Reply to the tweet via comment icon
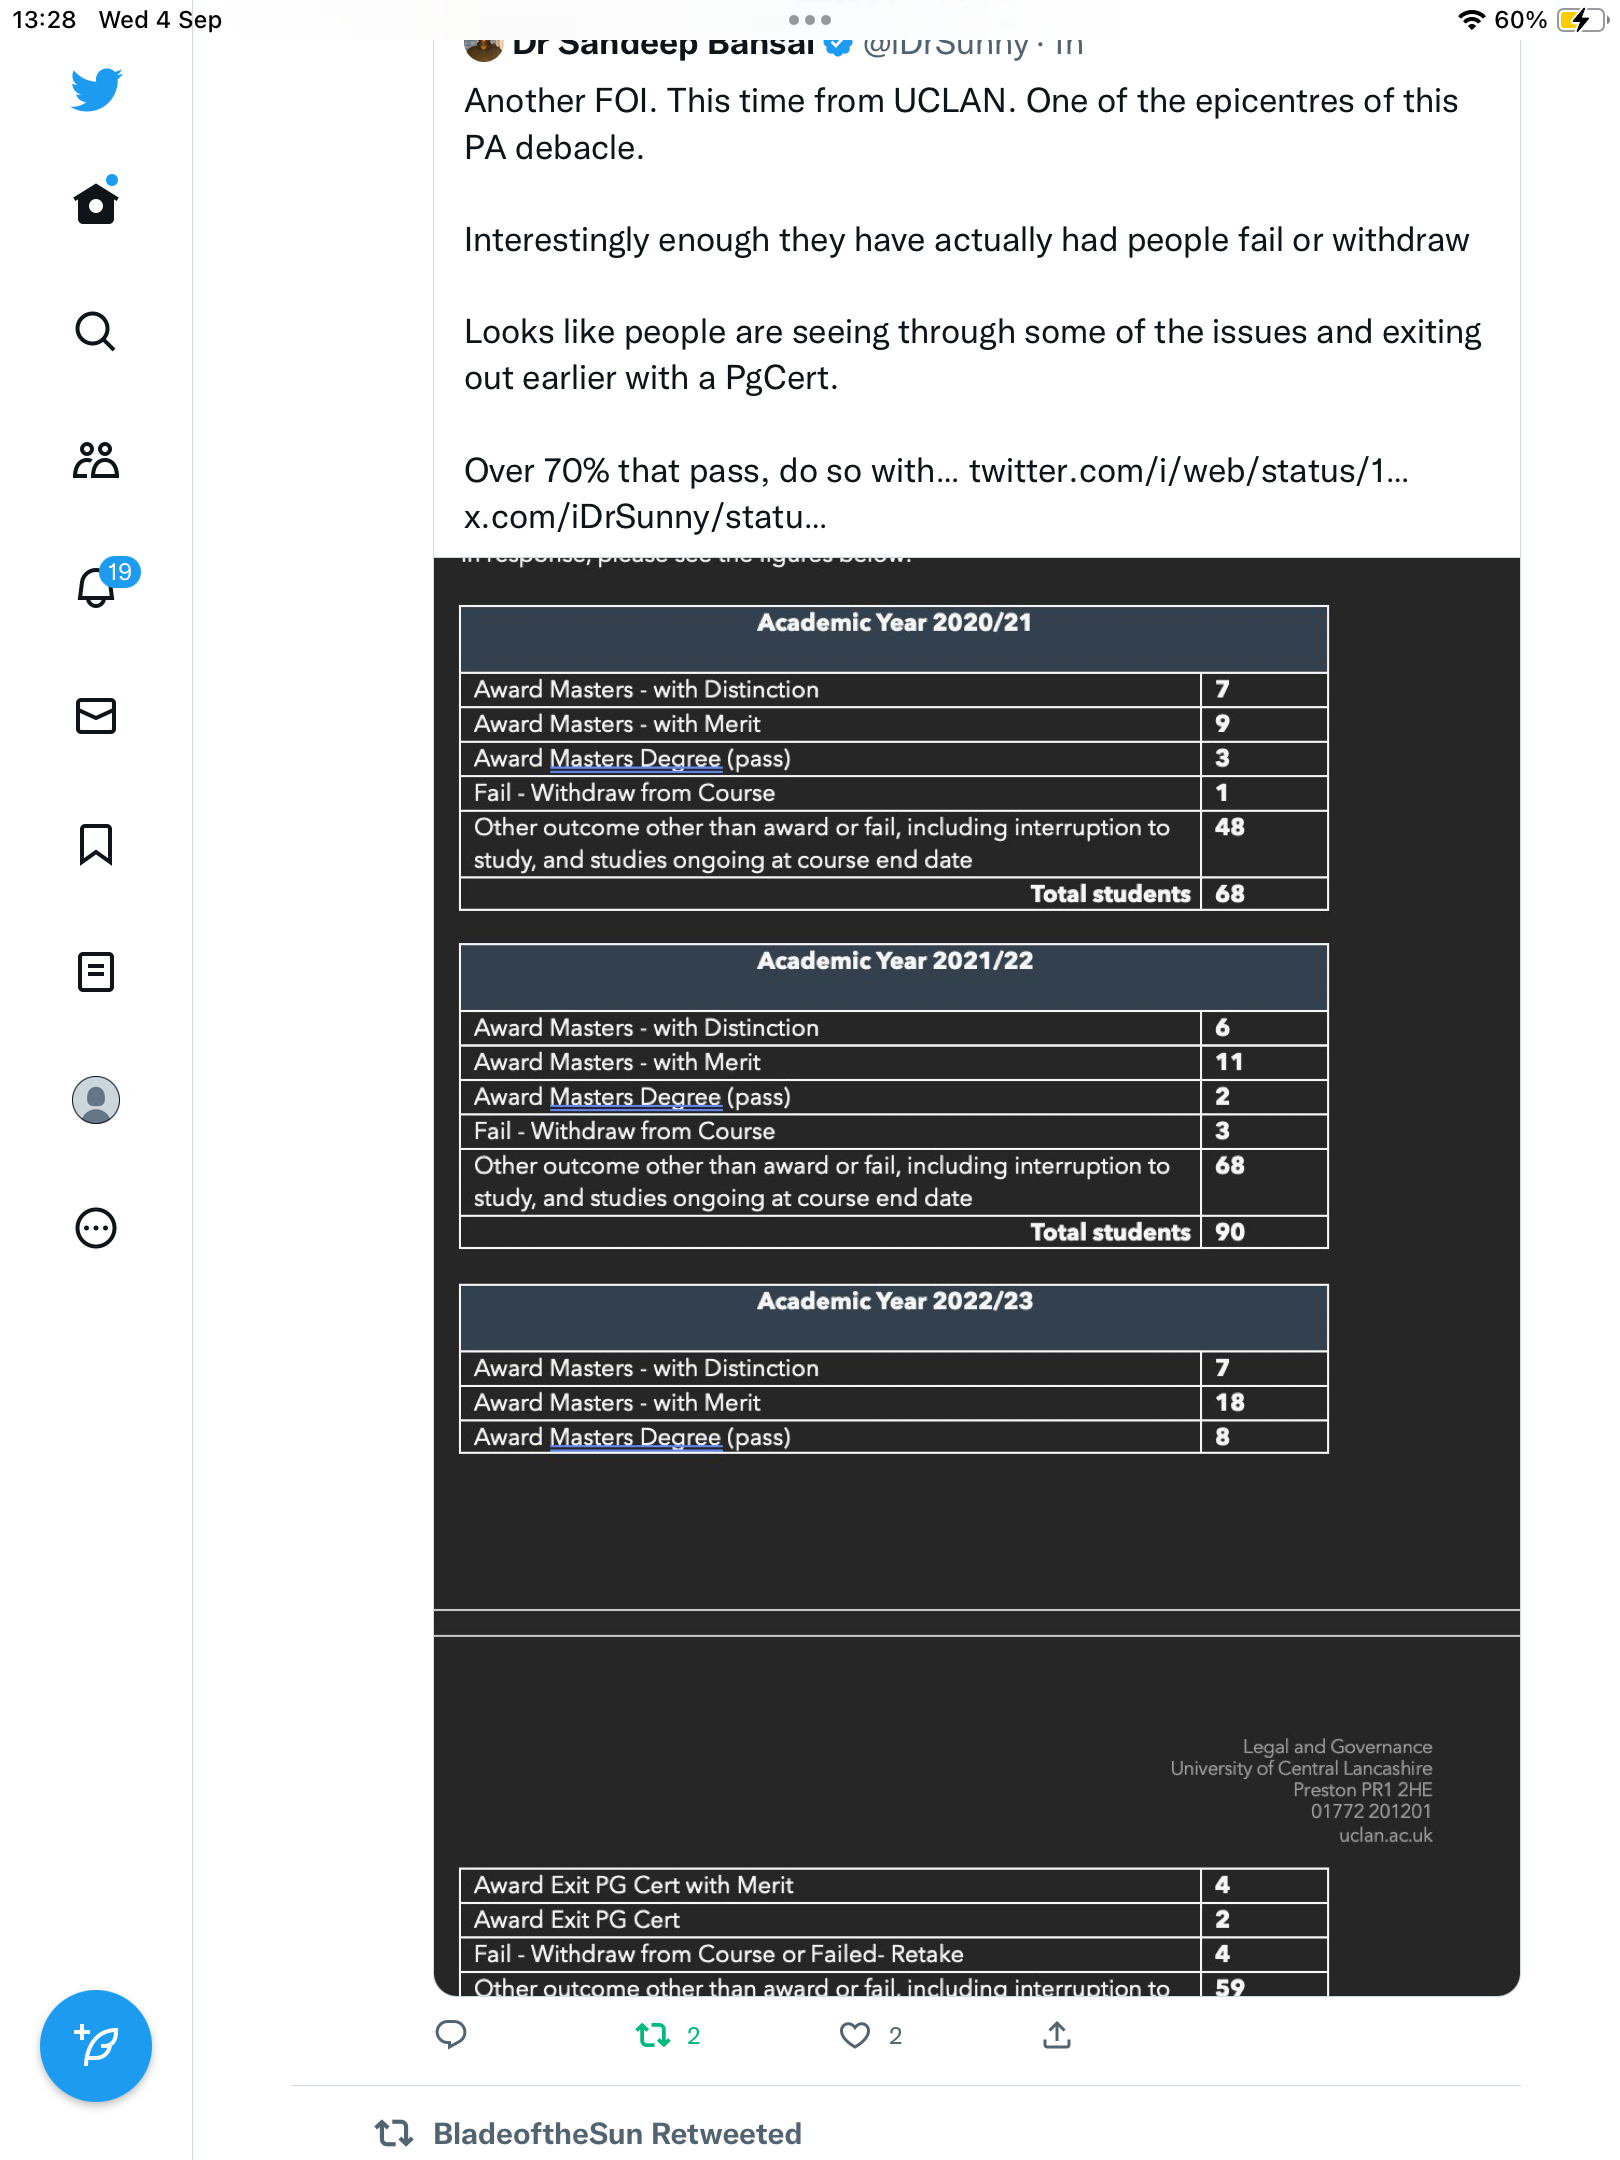 (x=451, y=2034)
